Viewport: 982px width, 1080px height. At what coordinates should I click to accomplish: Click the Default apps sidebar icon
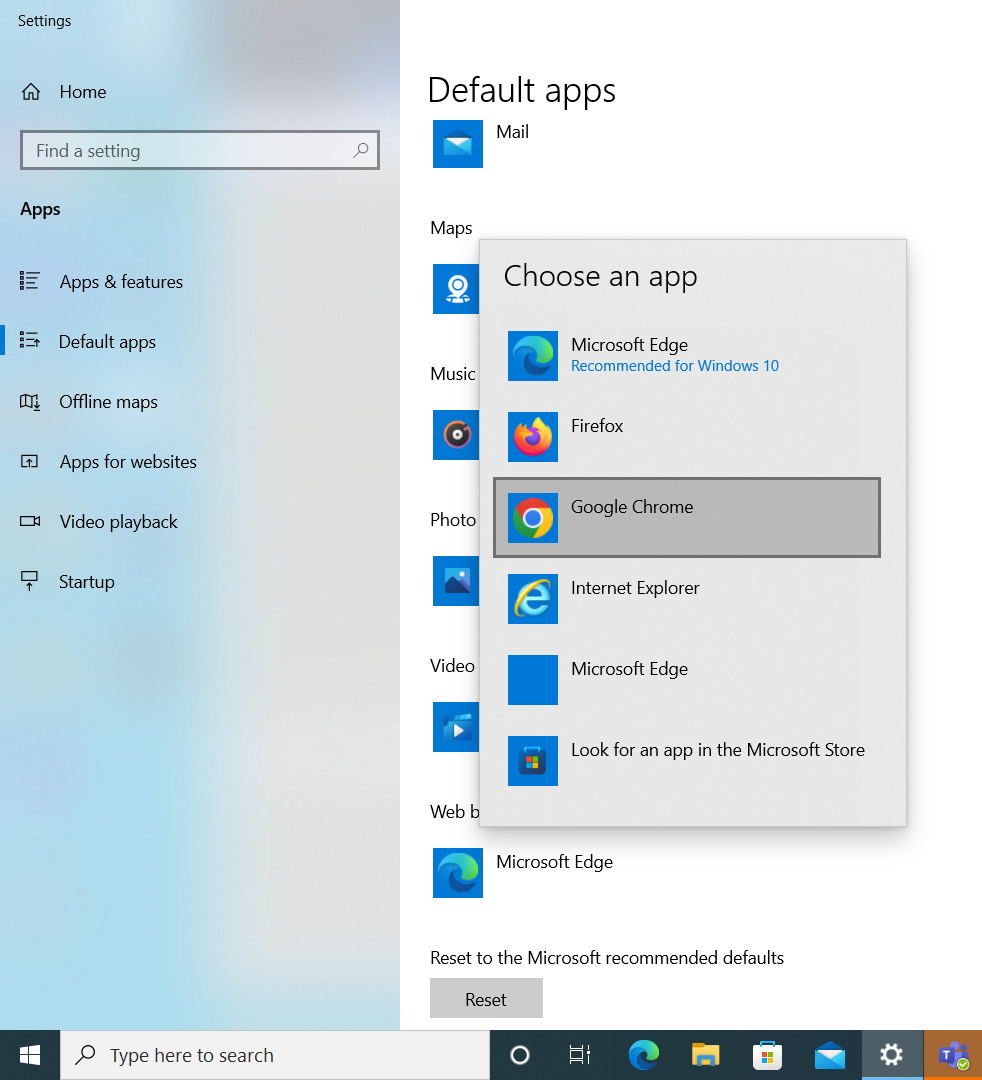coord(30,340)
